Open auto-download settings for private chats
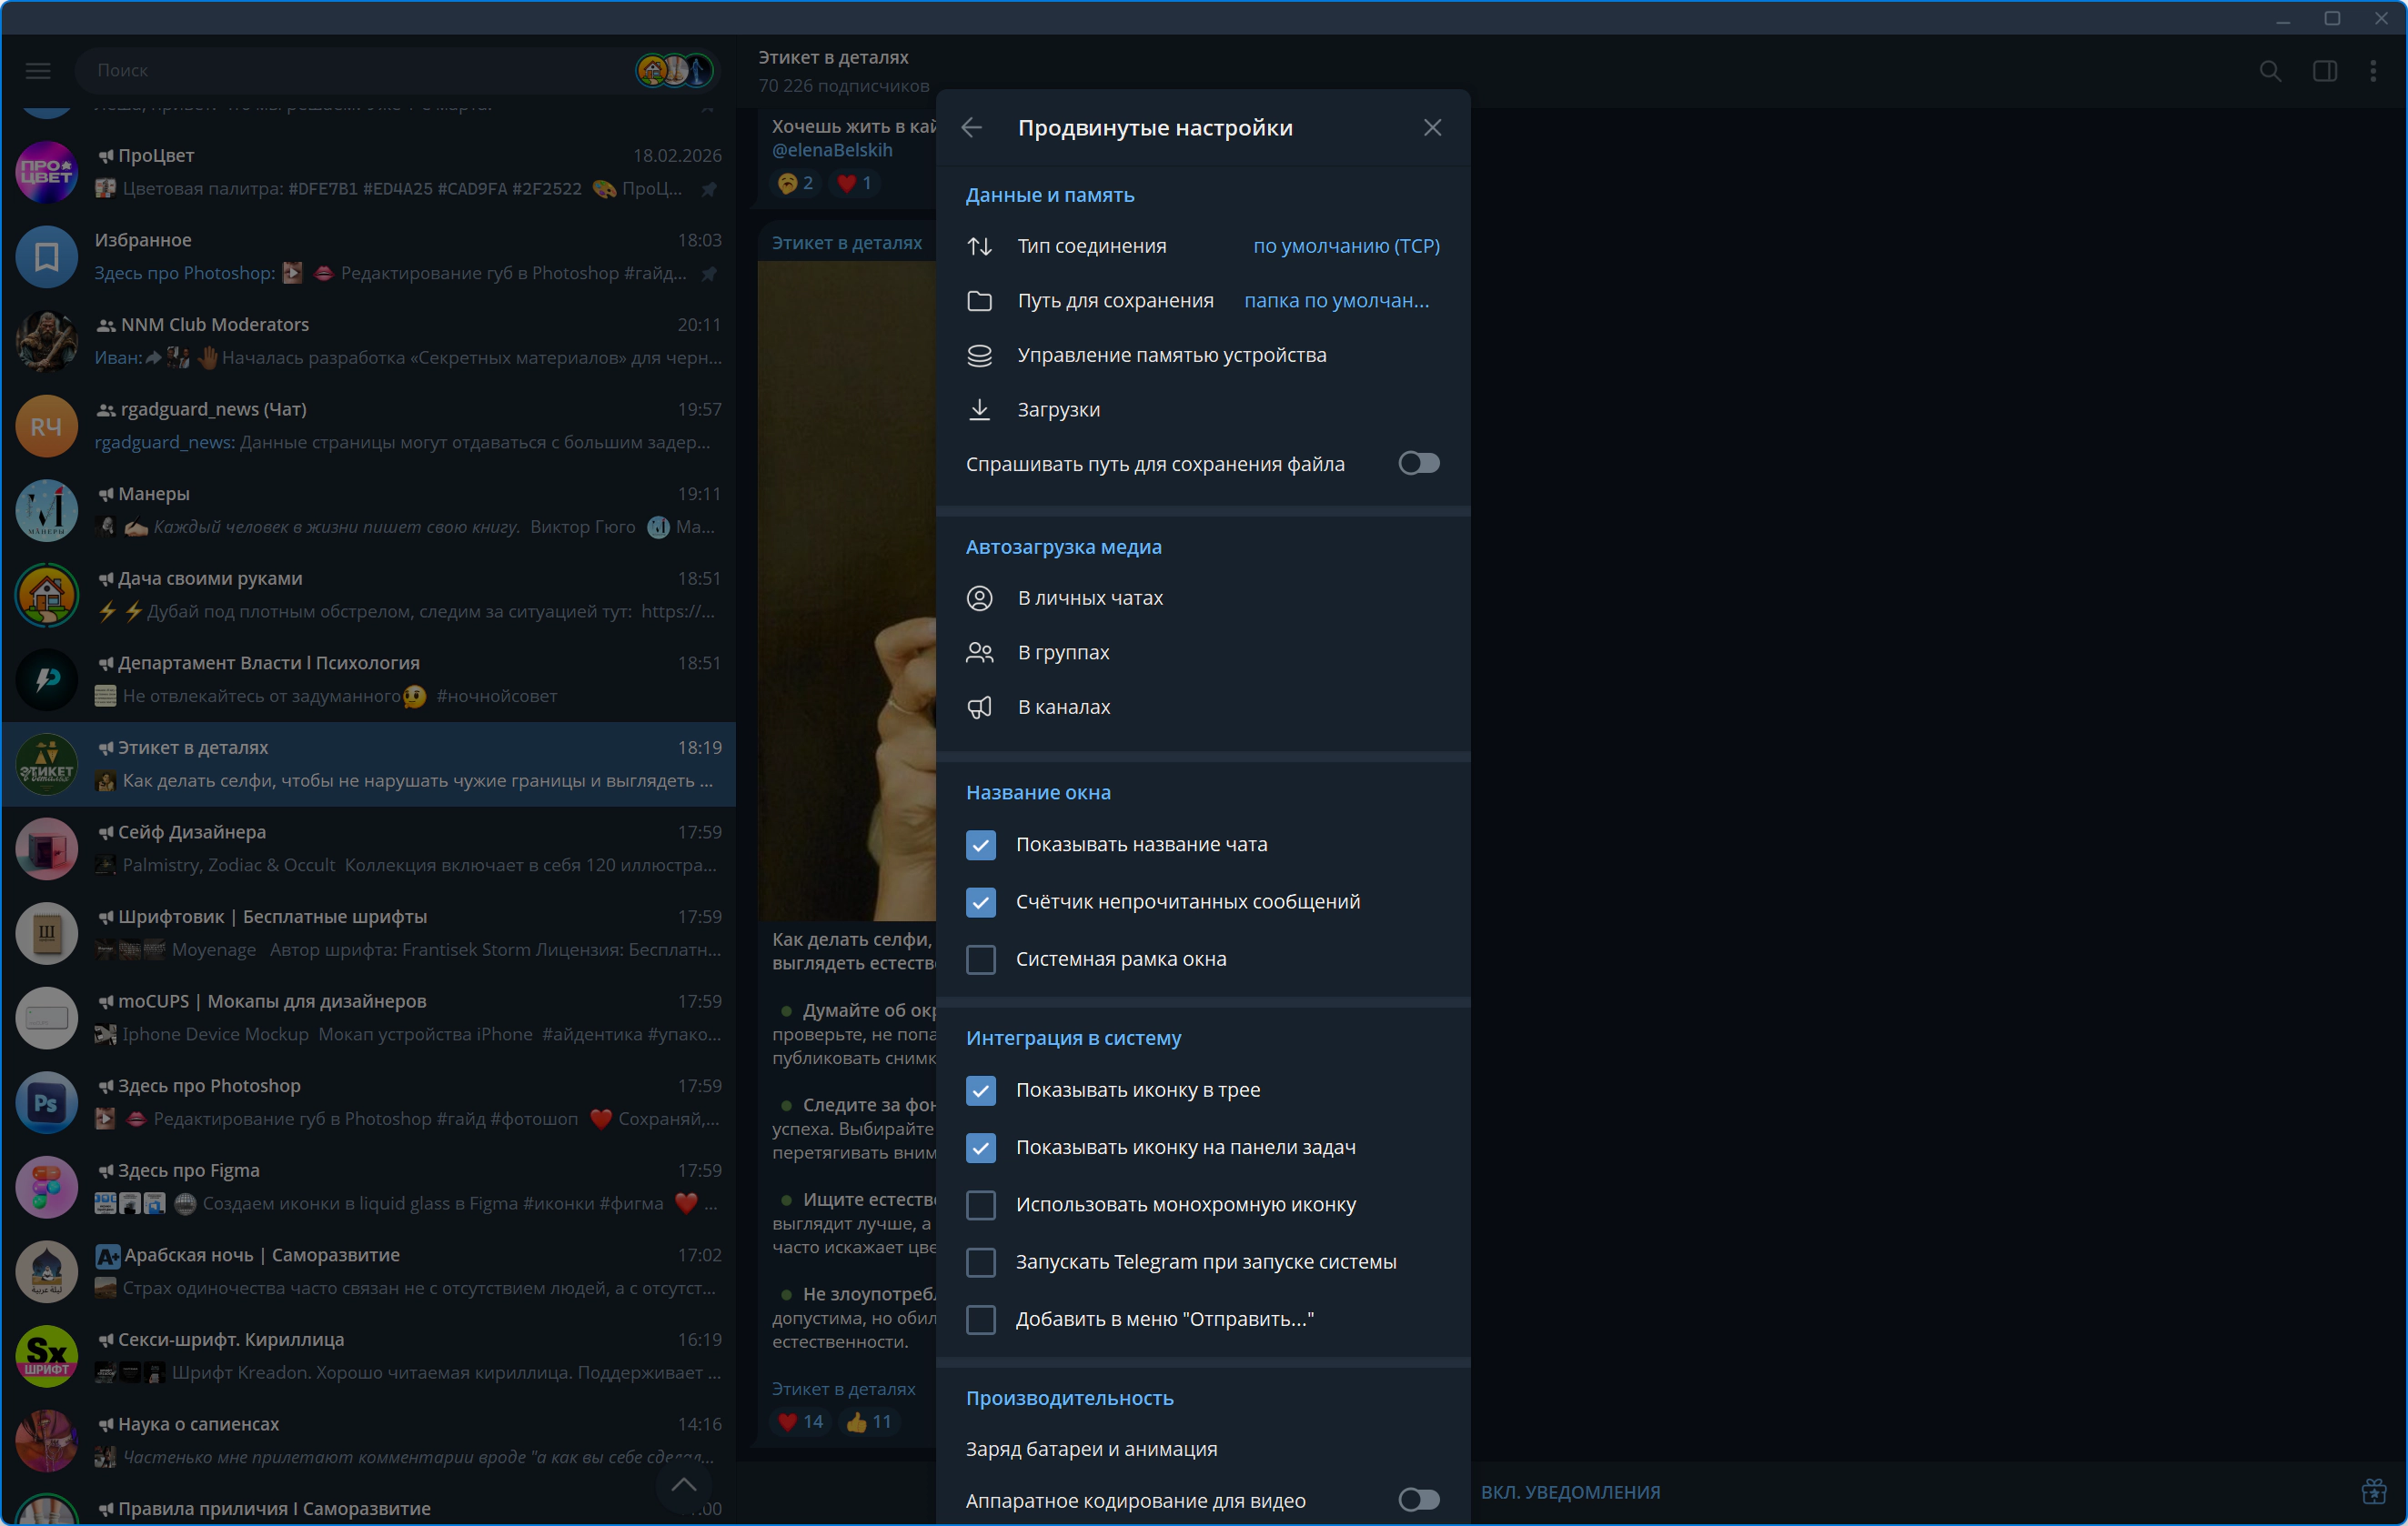This screenshot has height=1526, width=2408. 1090,598
